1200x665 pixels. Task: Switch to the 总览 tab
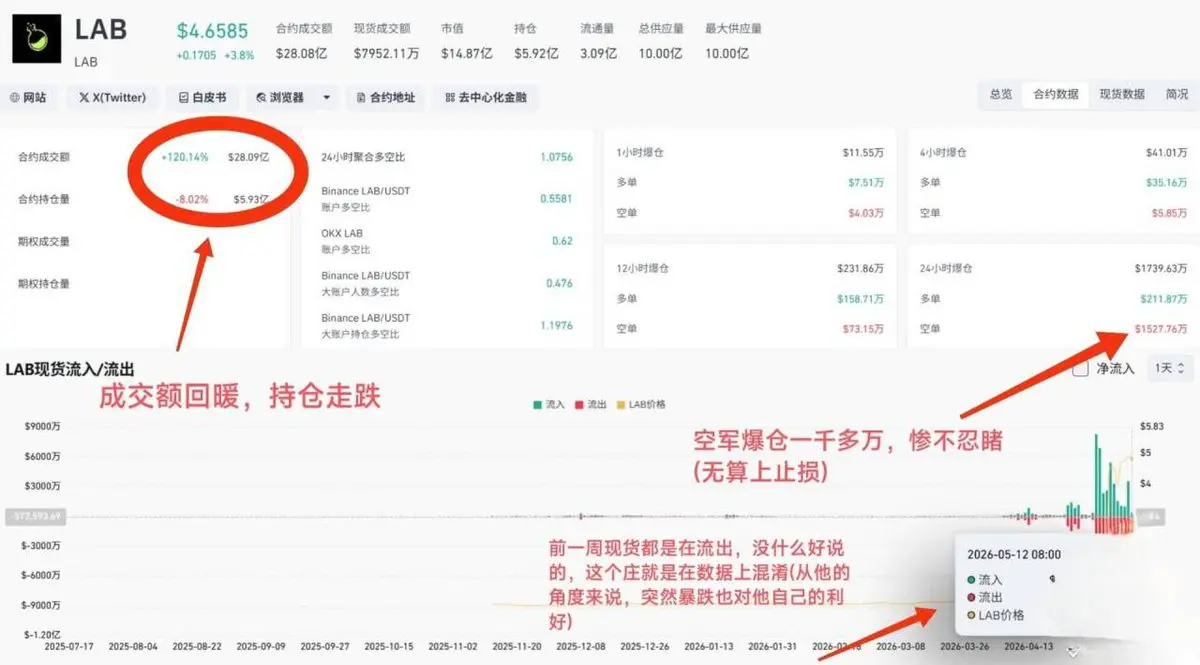[x=1001, y=94]
